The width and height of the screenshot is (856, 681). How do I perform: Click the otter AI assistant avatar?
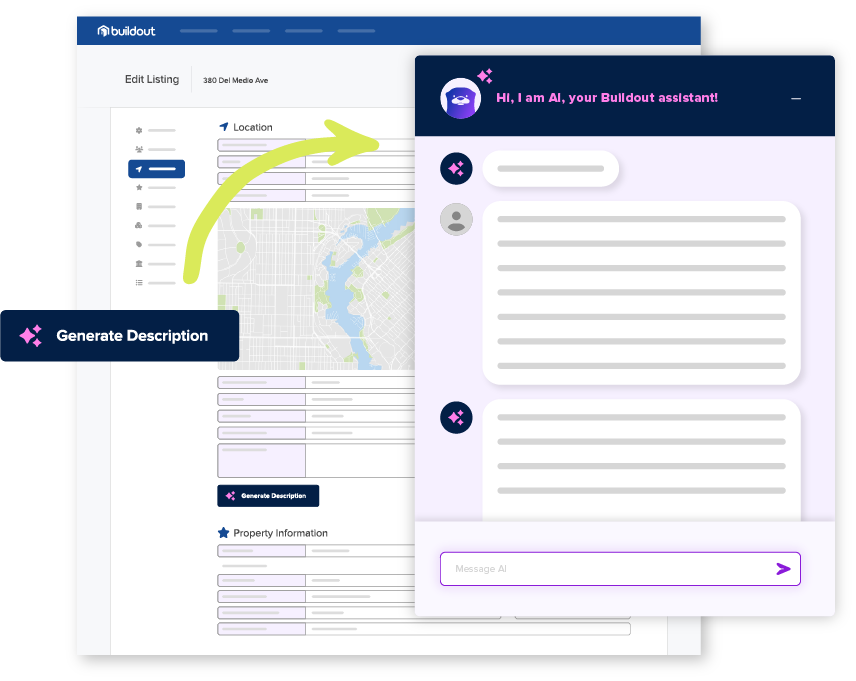461,98
